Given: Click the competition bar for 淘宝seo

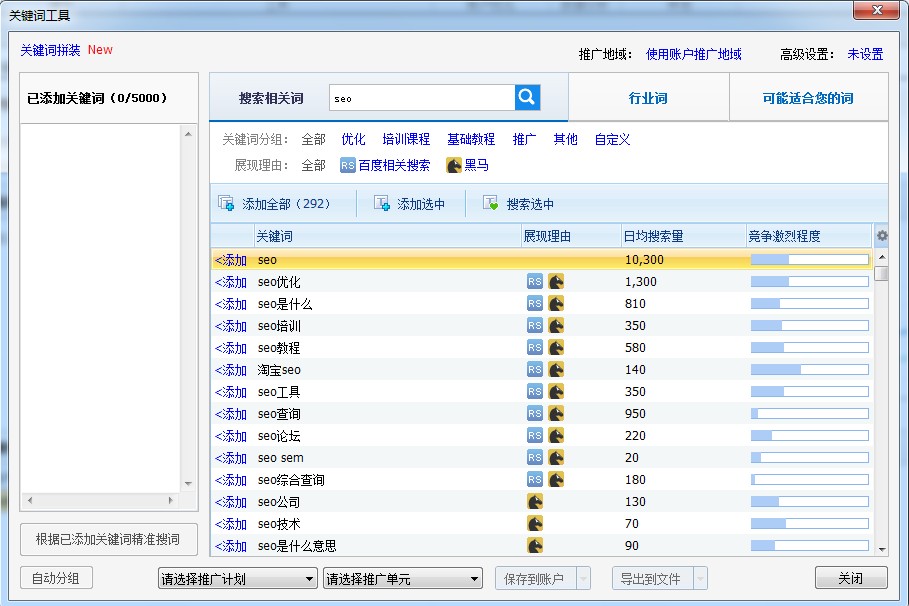Looking at the screenshot, I should click(809, 370).
